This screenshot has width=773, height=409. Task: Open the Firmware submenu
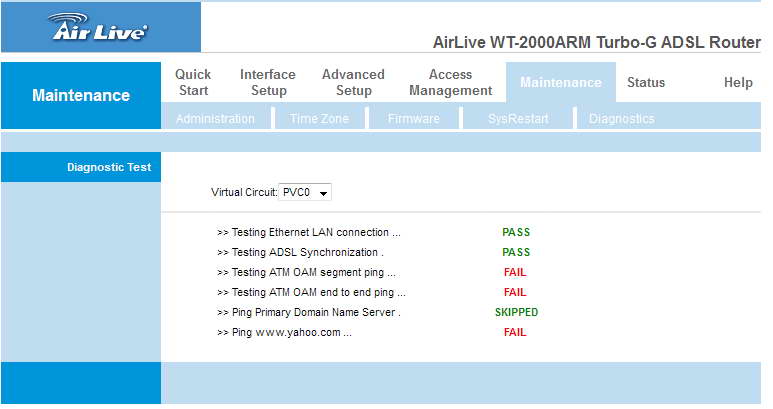click(414, 119)
